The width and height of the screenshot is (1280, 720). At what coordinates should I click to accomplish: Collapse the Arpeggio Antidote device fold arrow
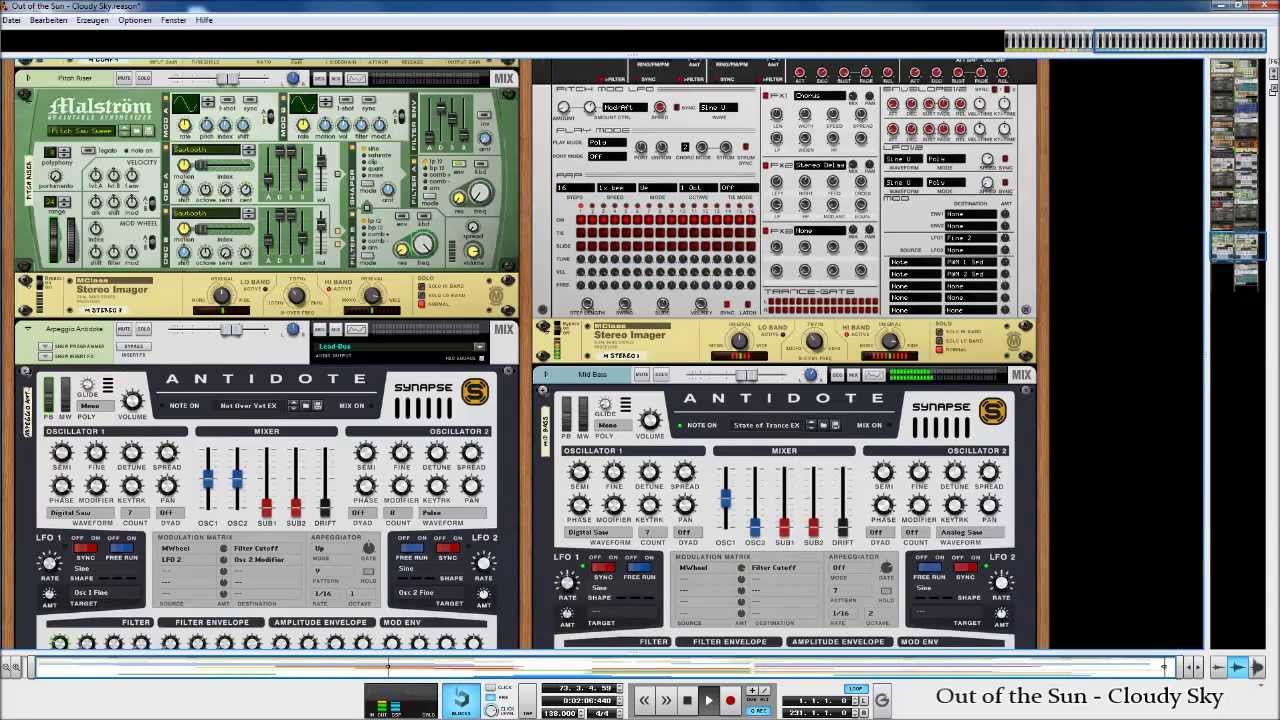pos(28,329)
